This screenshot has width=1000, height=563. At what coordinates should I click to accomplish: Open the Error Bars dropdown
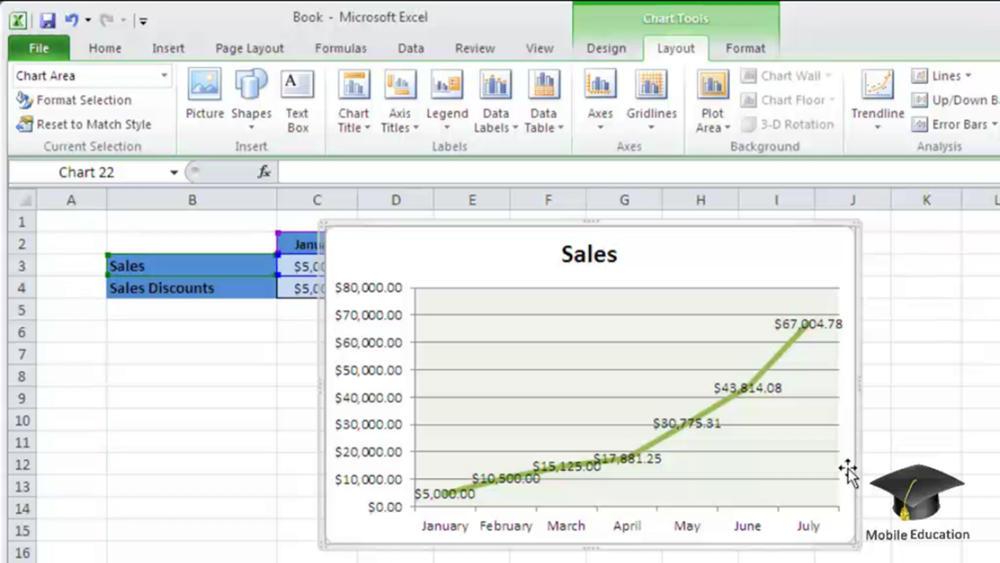[x=953, y=124]
